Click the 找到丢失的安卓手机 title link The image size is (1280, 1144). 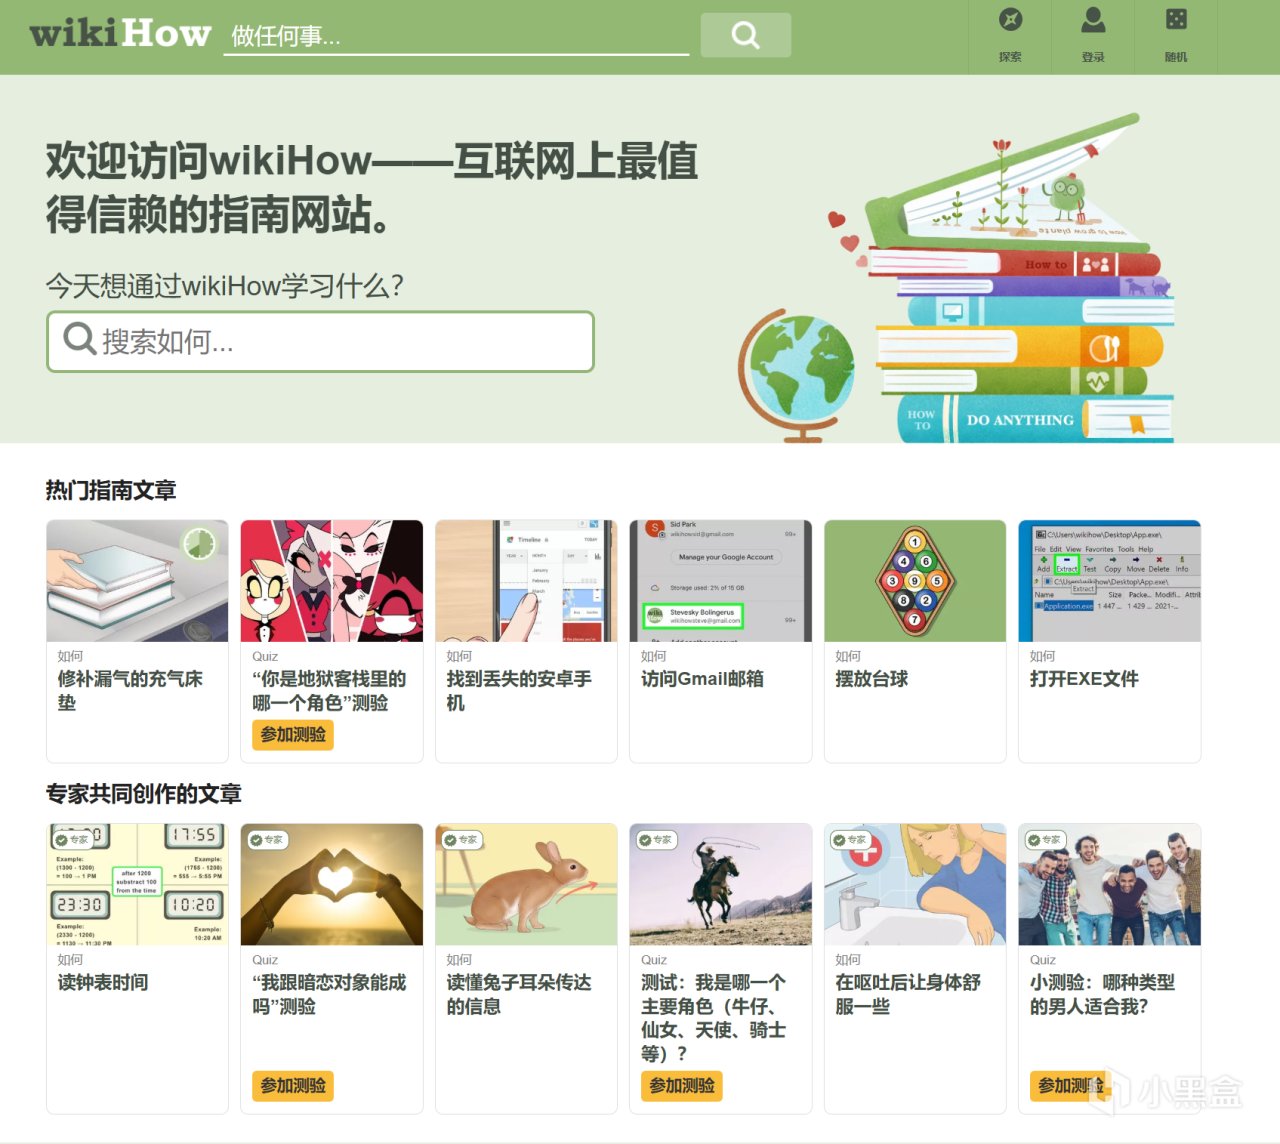(x=519, y=691)
